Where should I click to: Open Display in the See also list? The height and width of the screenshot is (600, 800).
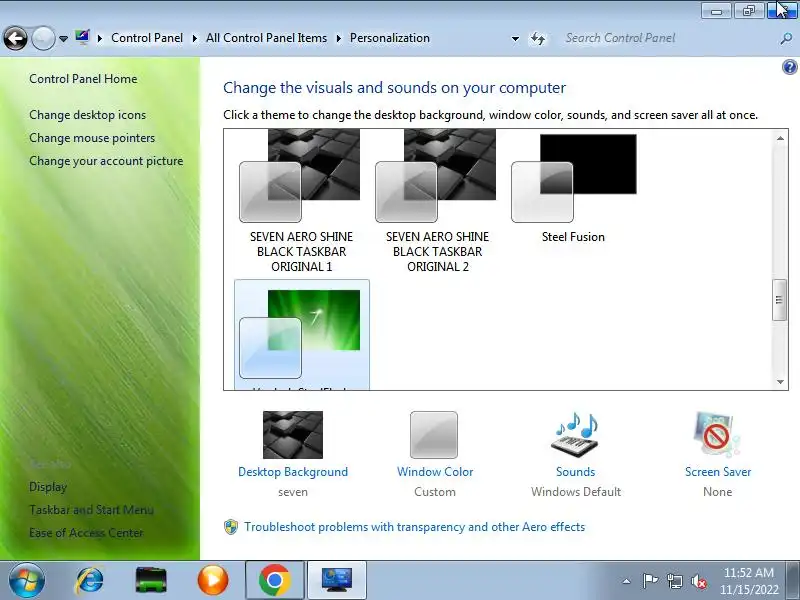point(48,487)
